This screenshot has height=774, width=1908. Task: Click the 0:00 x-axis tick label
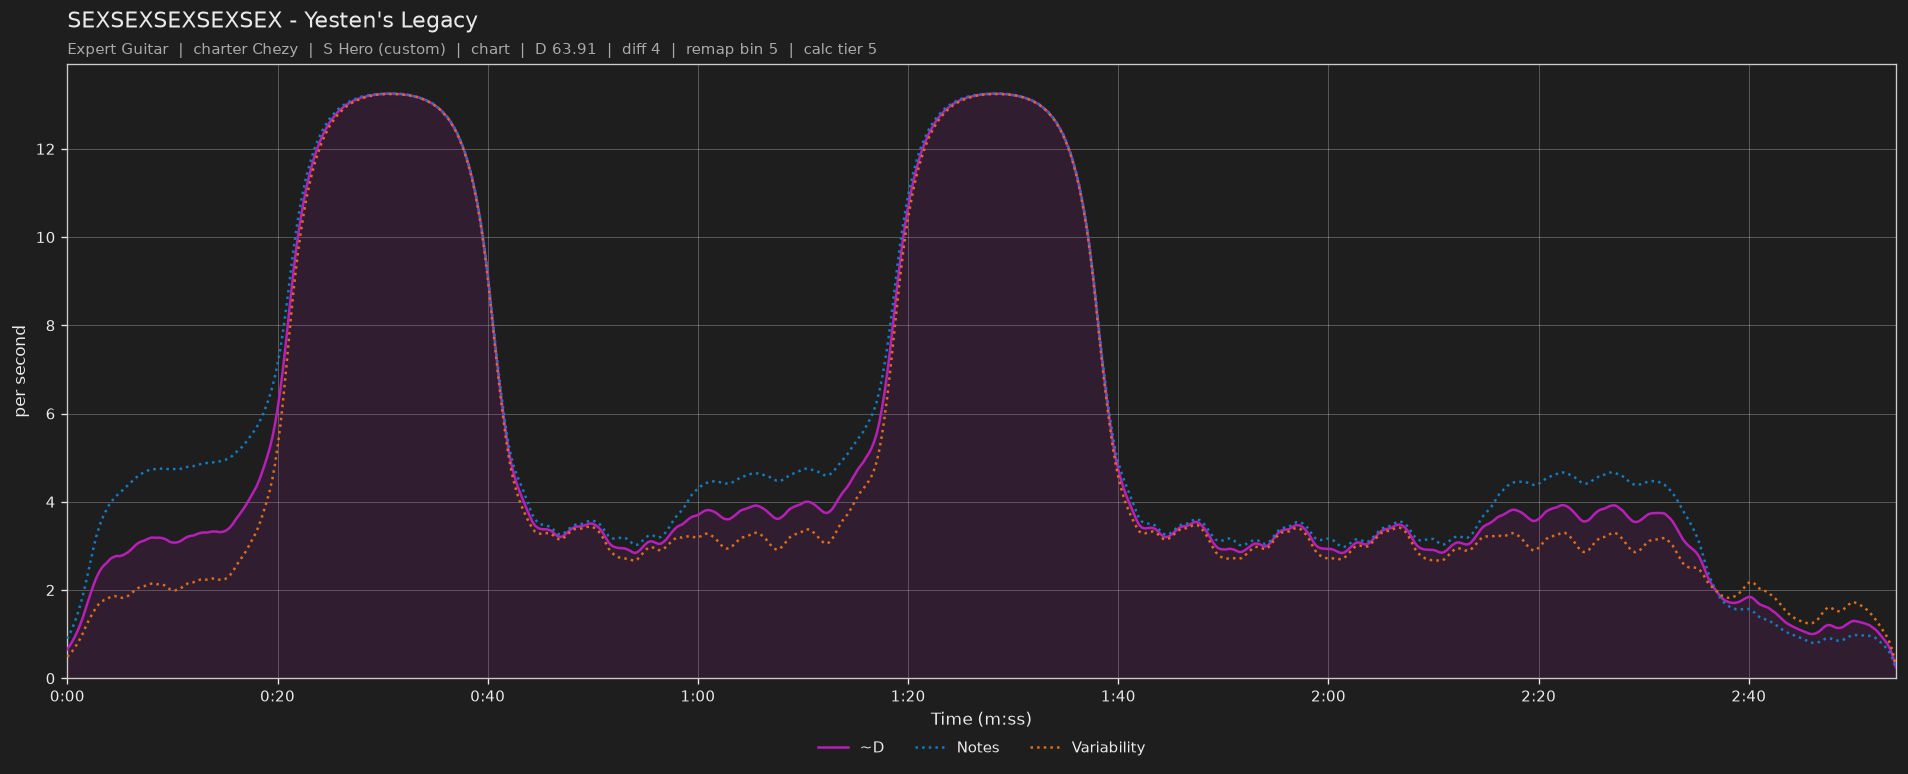(x=67, y=696)
